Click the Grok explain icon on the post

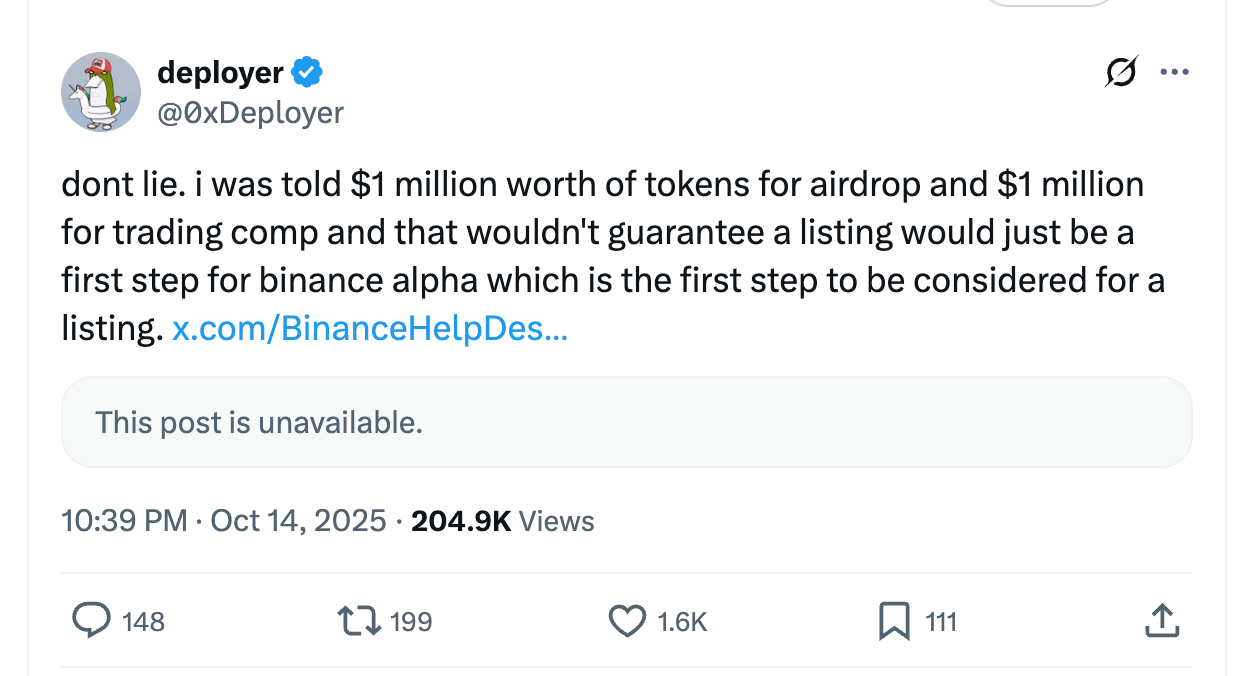[1121, 72]
